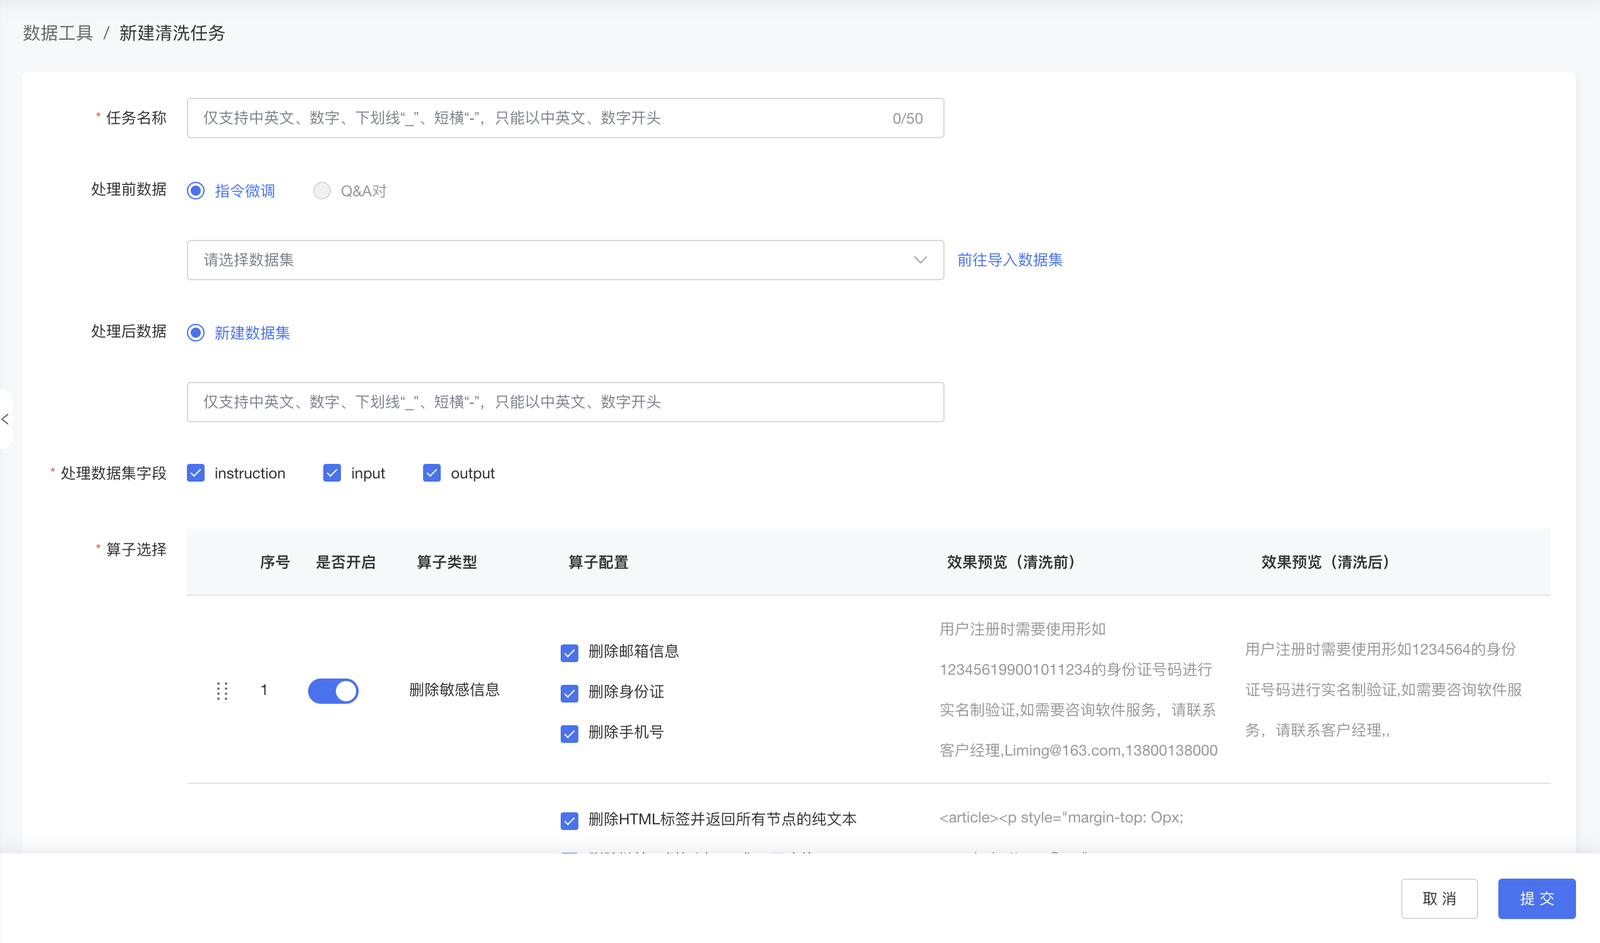Click the 处理数据集字段 label
The image size is (1600, 943).
(x=113, y=473)
